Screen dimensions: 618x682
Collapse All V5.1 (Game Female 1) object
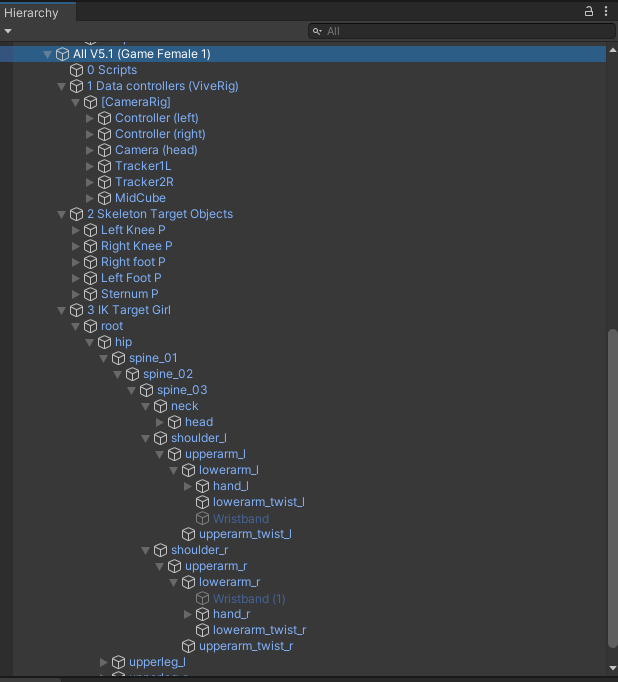[x=47, y=54]
